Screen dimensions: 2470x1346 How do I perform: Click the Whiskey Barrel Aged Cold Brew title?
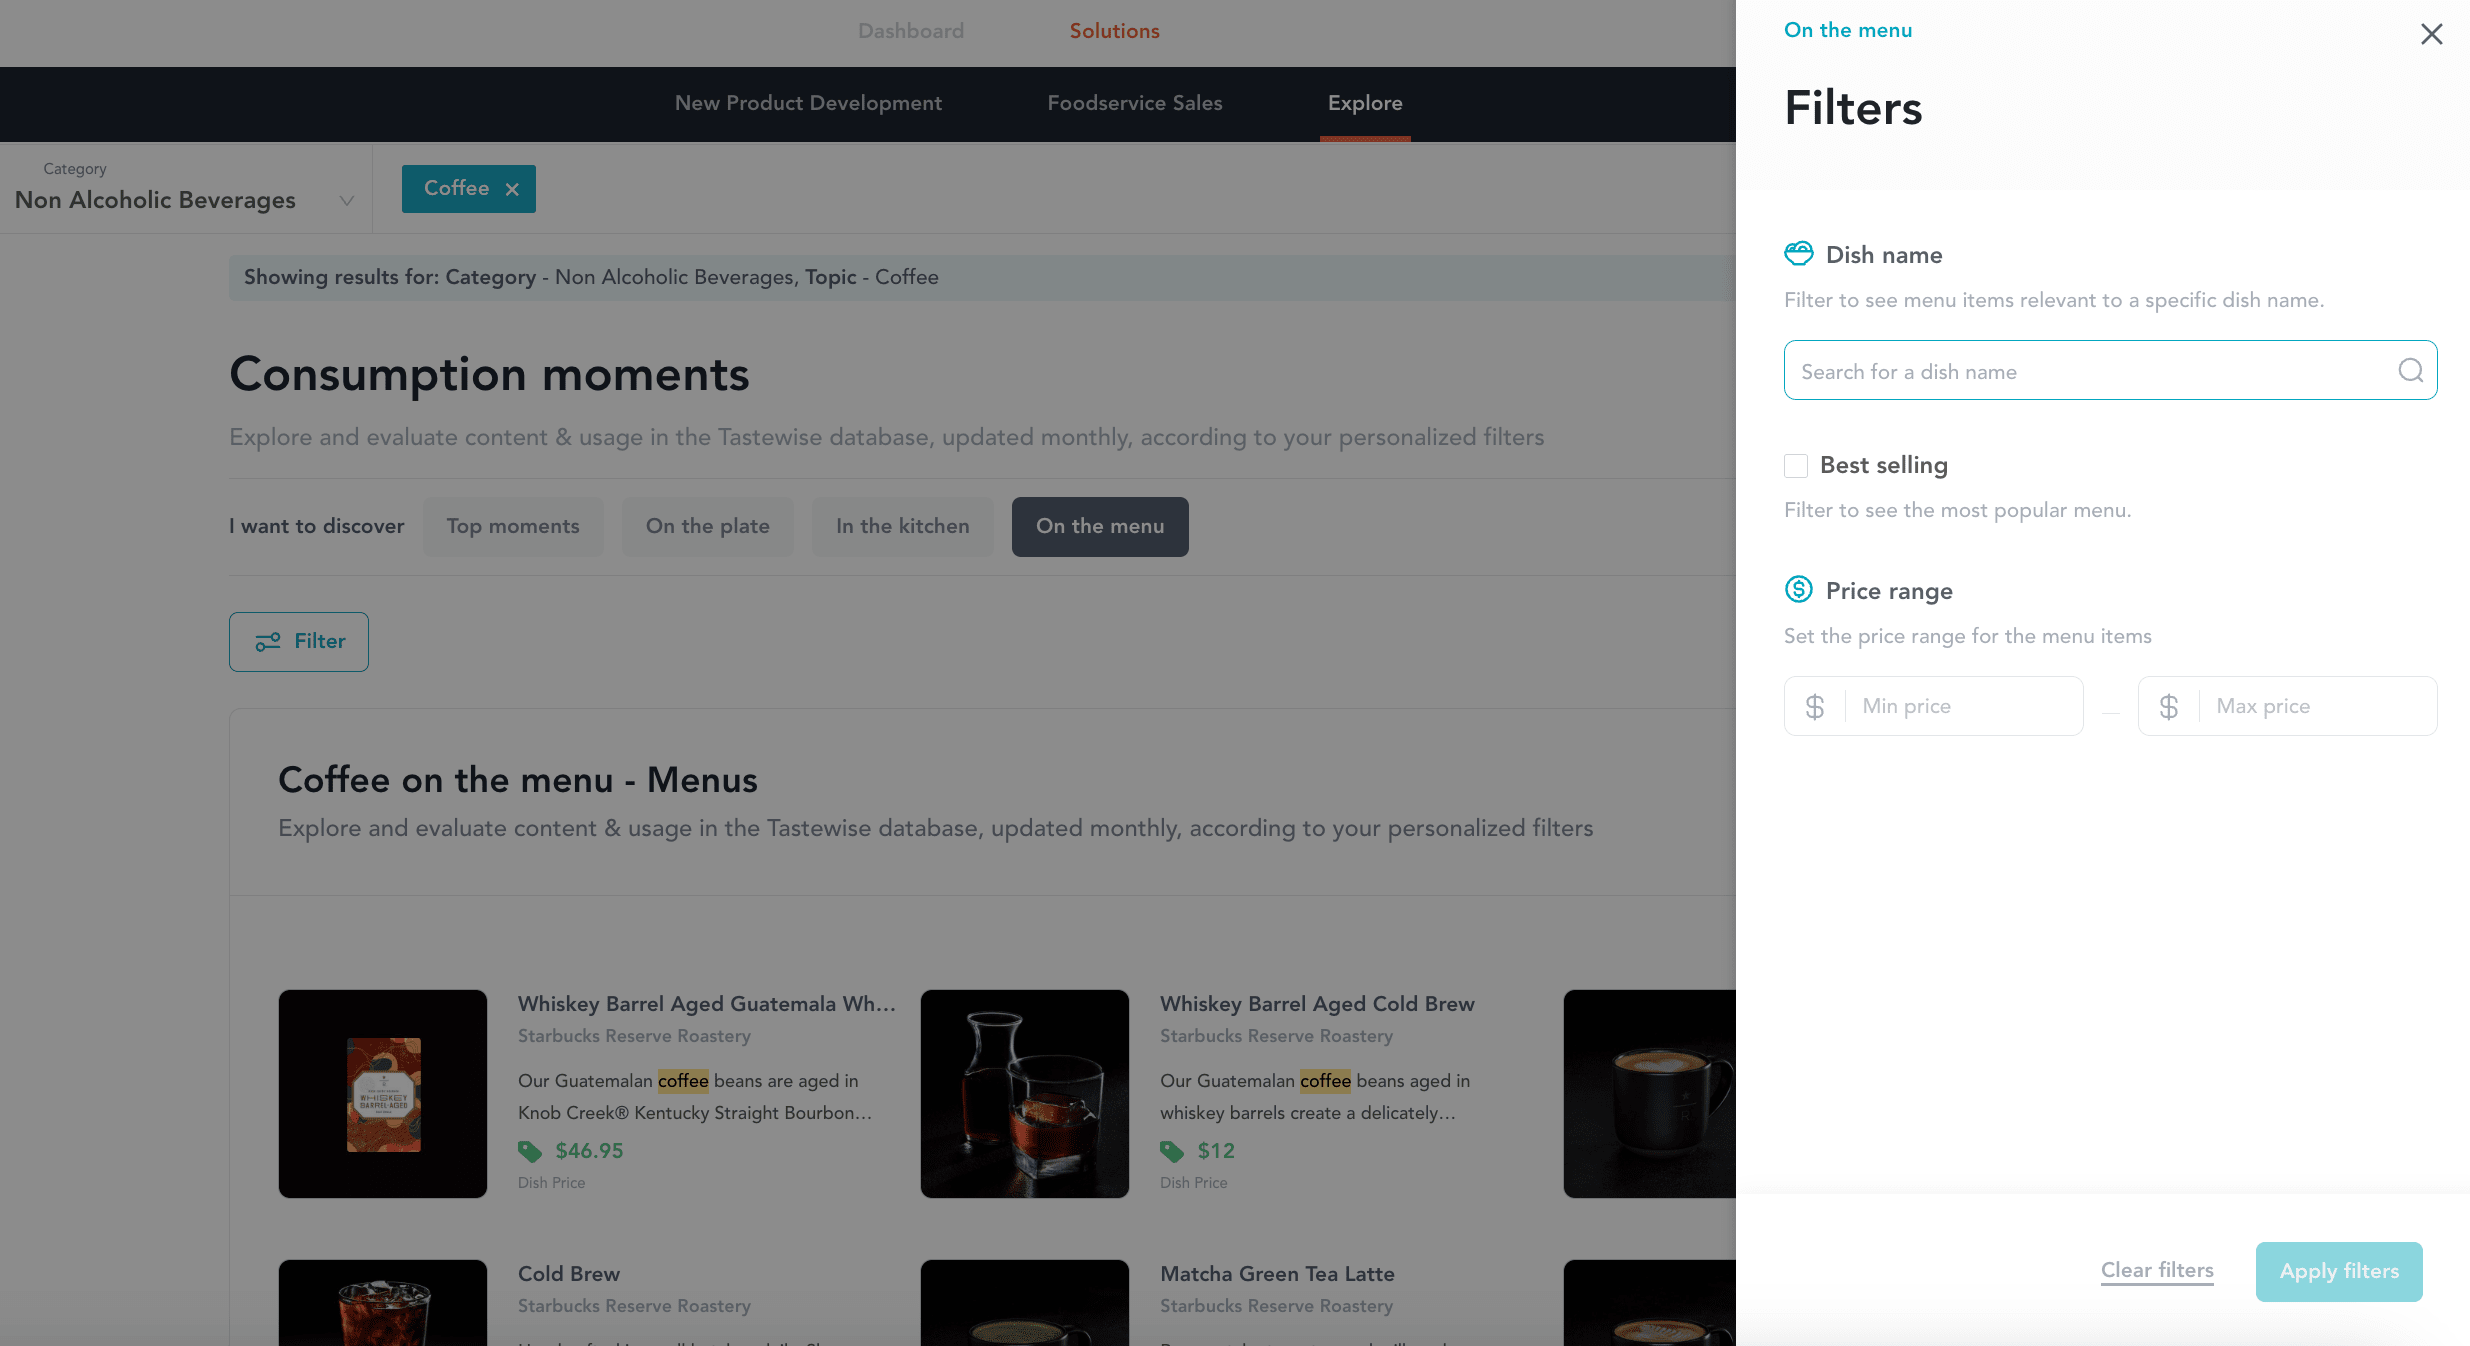pyautogui.click(x=1317, y=1004)
